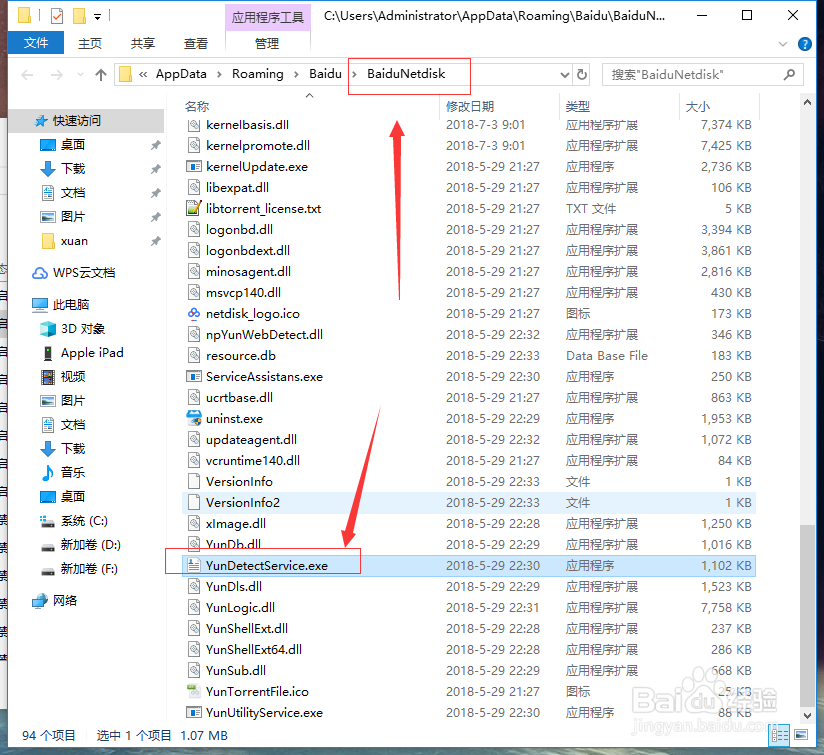
Task: Select the msvcp140.dll file icon
Action: pos(194,293)
